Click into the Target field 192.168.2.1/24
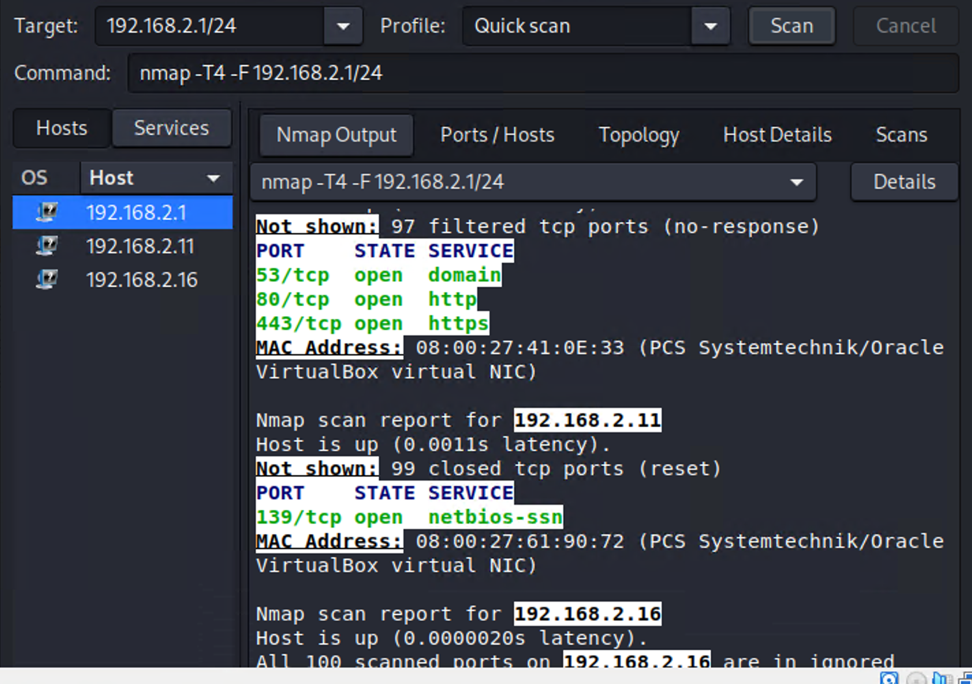The image size is (972, 684). 210,26
